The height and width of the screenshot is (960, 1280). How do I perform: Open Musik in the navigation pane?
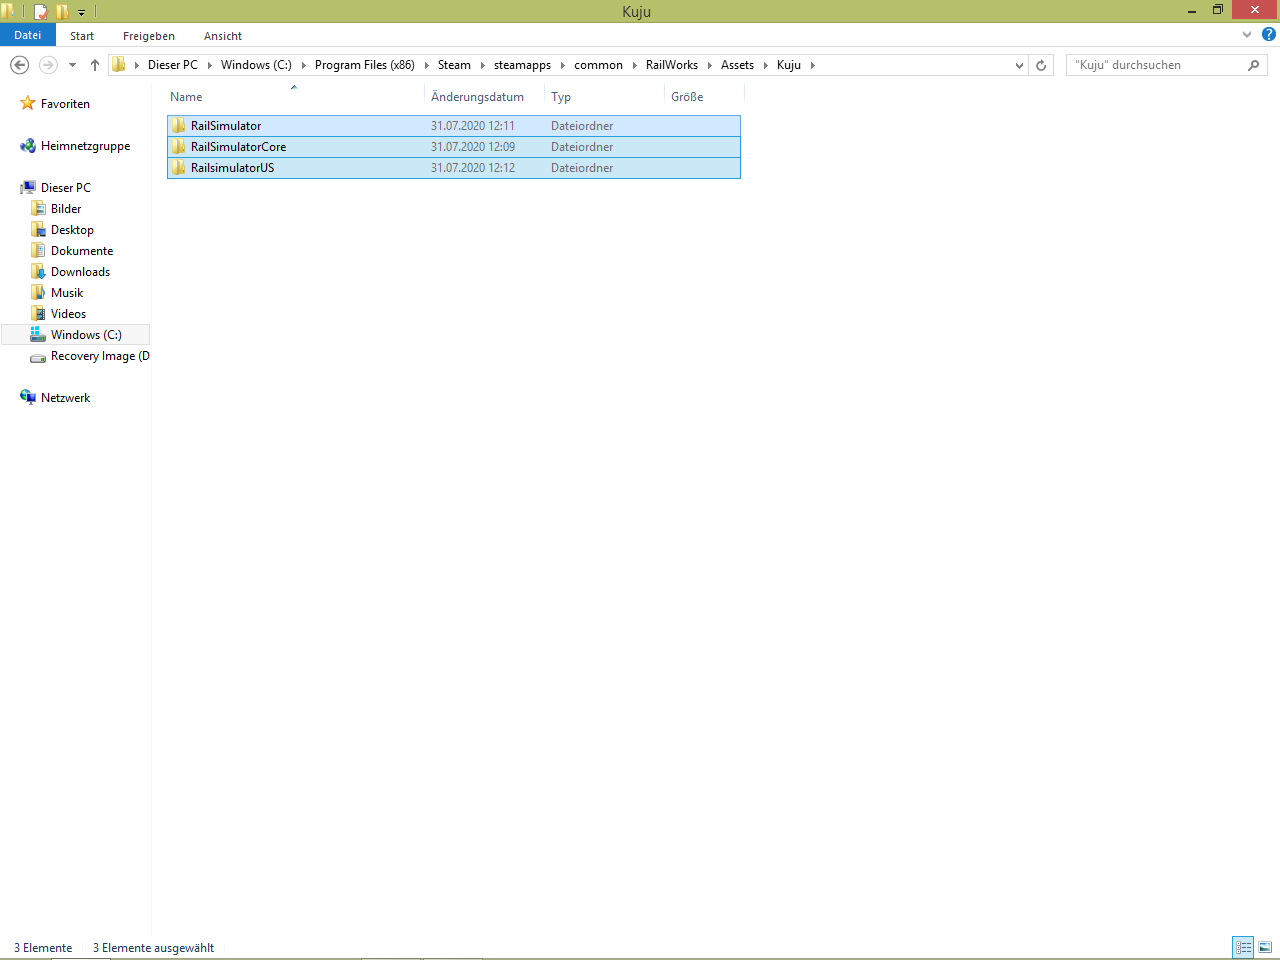click(67, 293)
